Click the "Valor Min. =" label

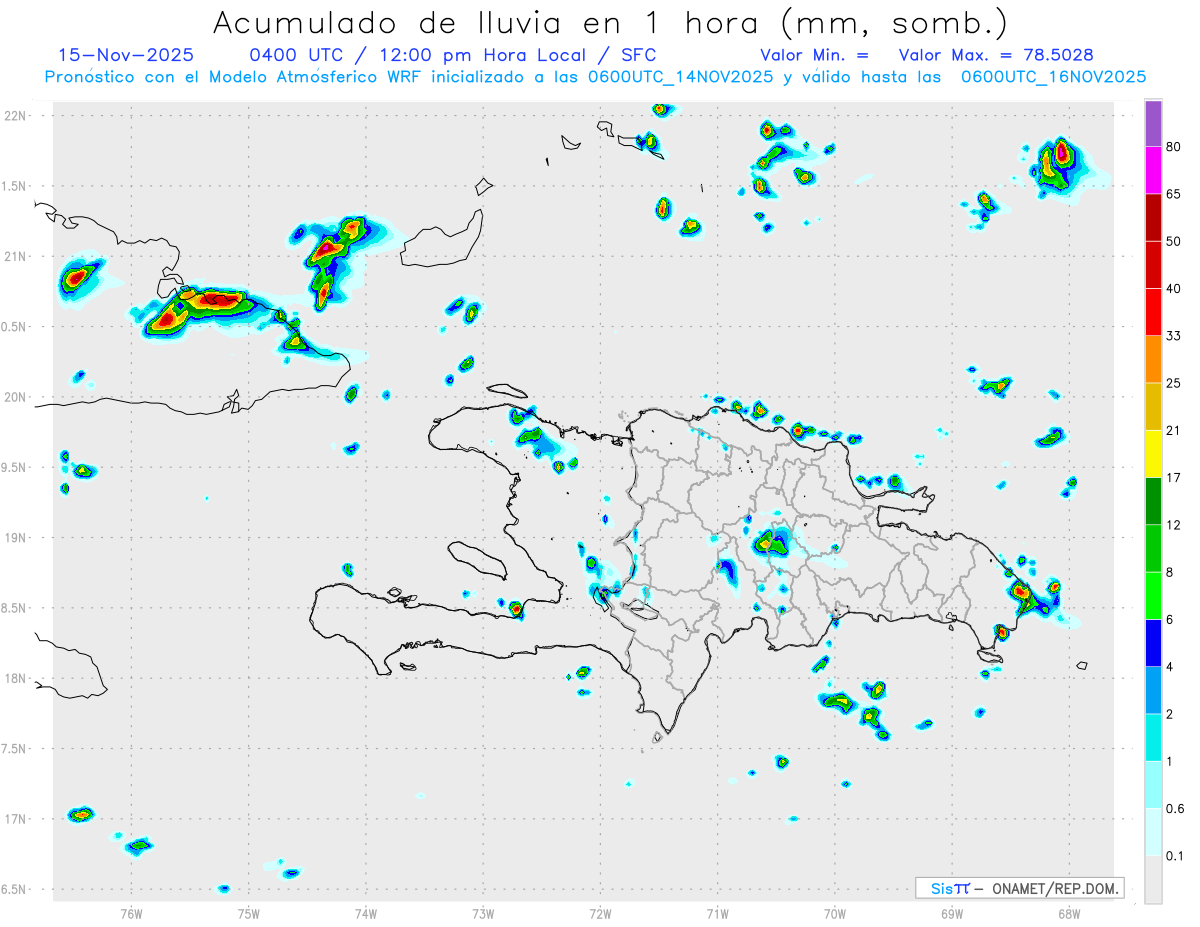(x=814, y=55)
